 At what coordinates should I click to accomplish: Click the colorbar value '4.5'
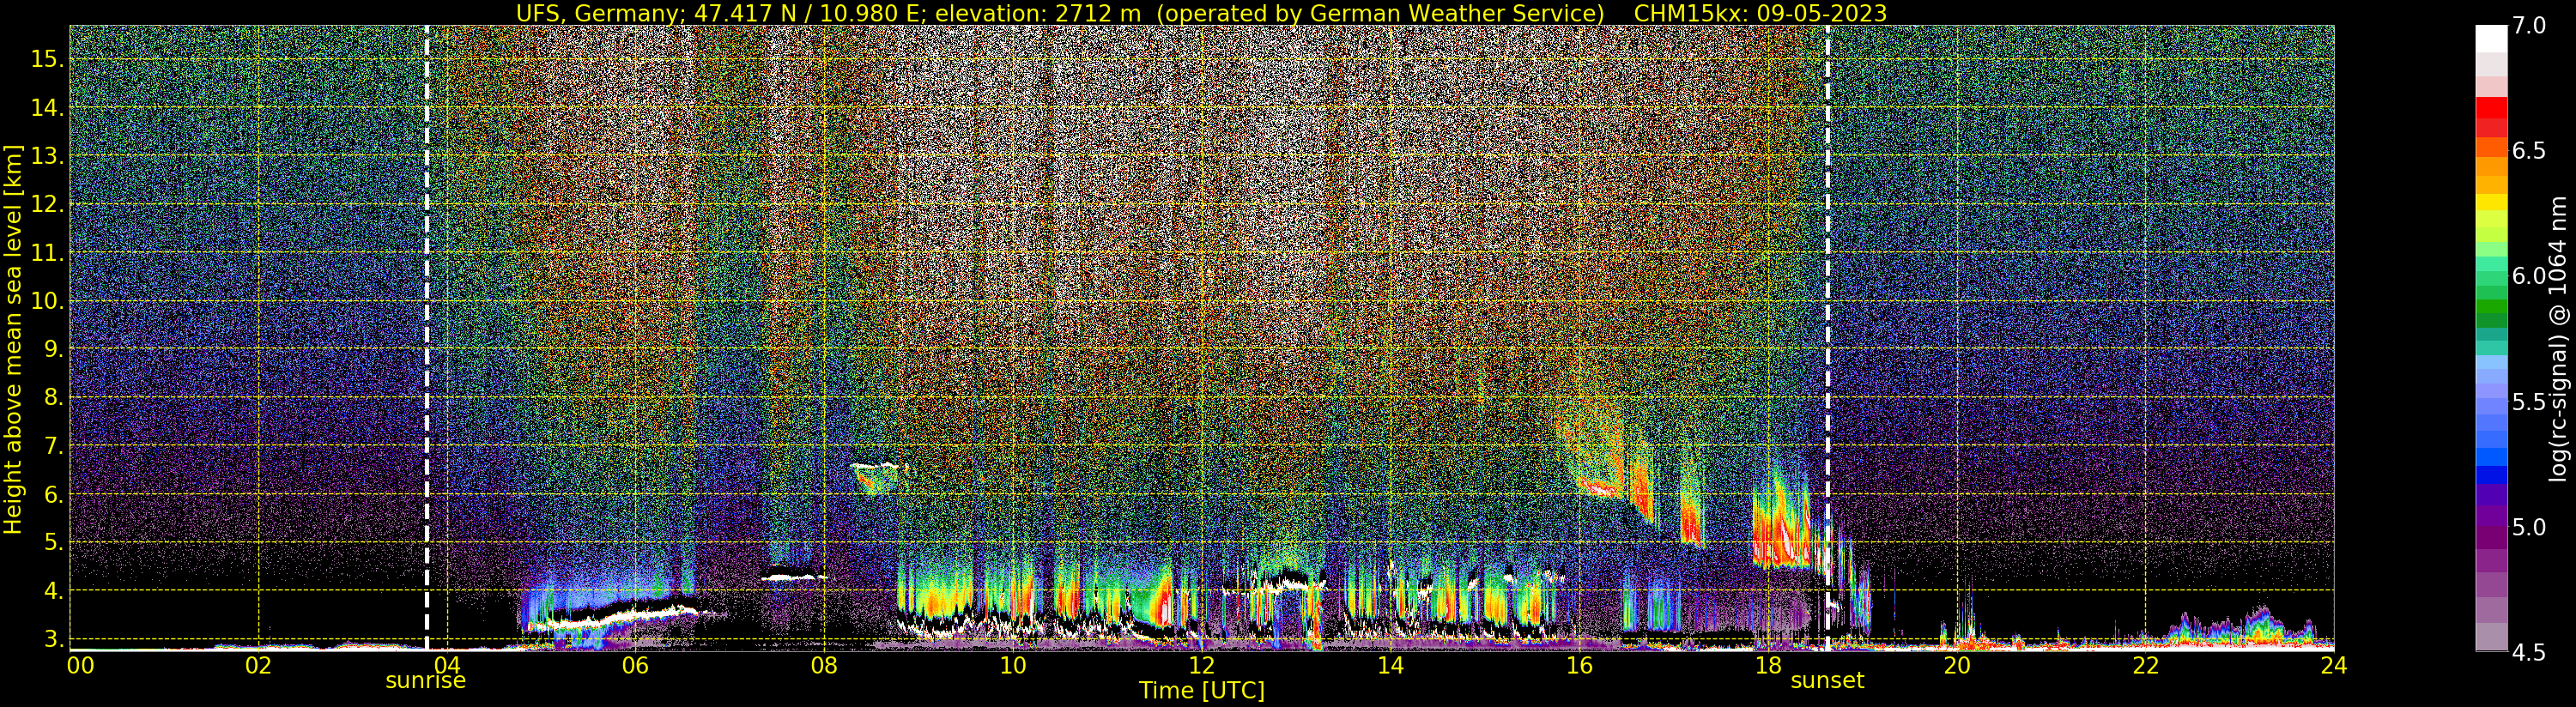[2529, 652]
